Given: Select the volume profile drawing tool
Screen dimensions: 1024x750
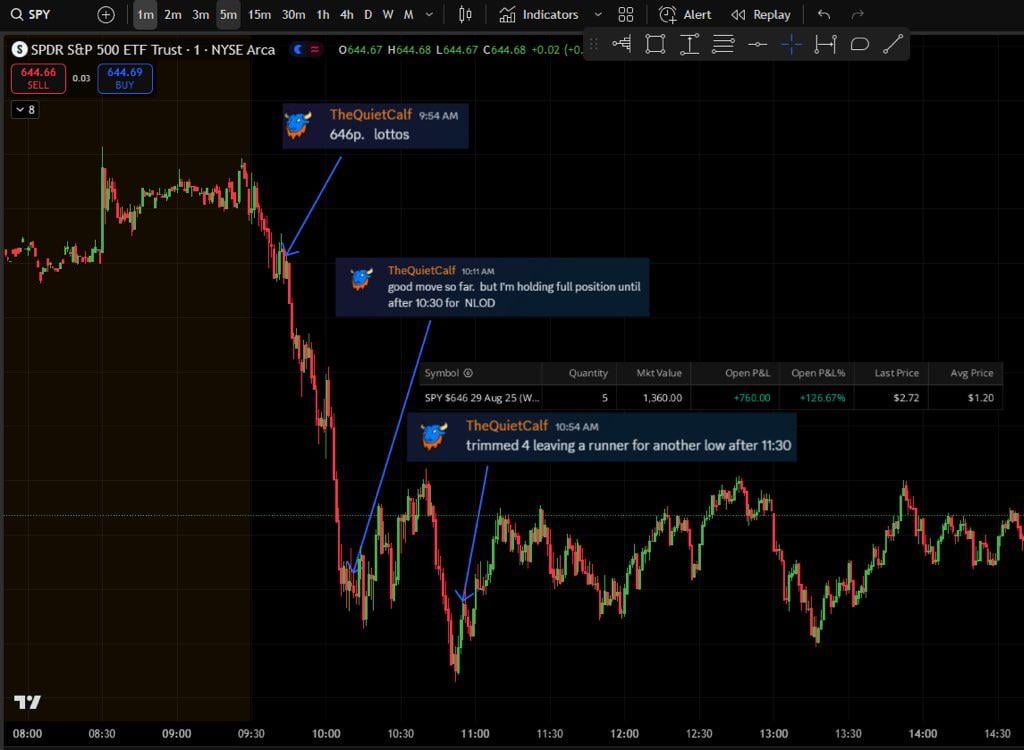Looking at the screenshot, I should pos(622,44).
